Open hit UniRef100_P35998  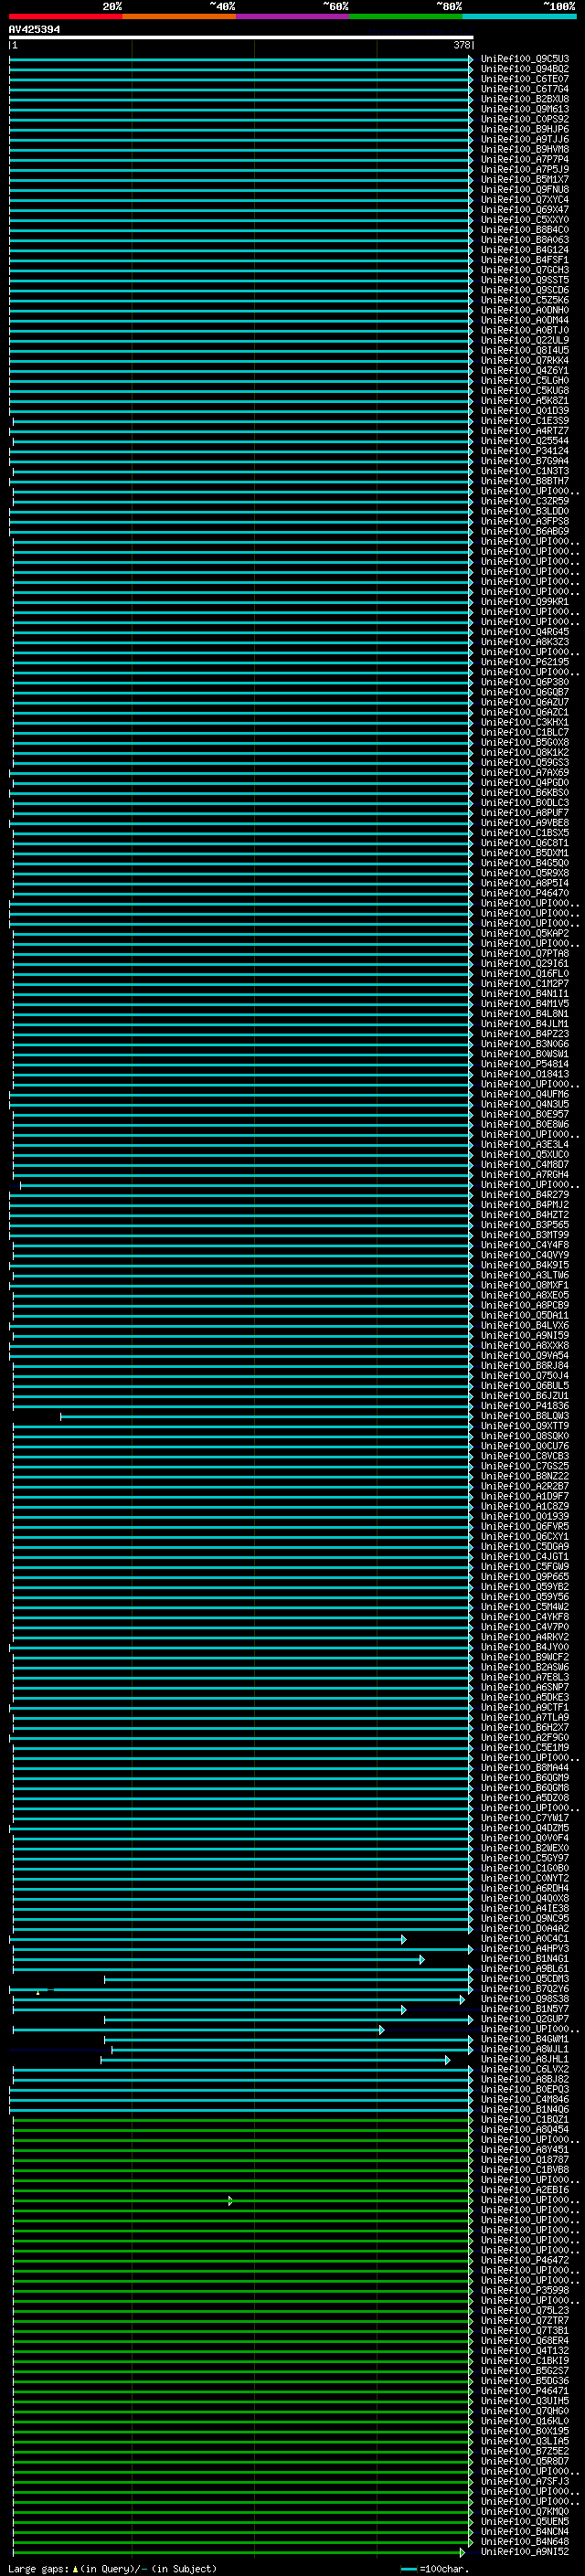525,2290
